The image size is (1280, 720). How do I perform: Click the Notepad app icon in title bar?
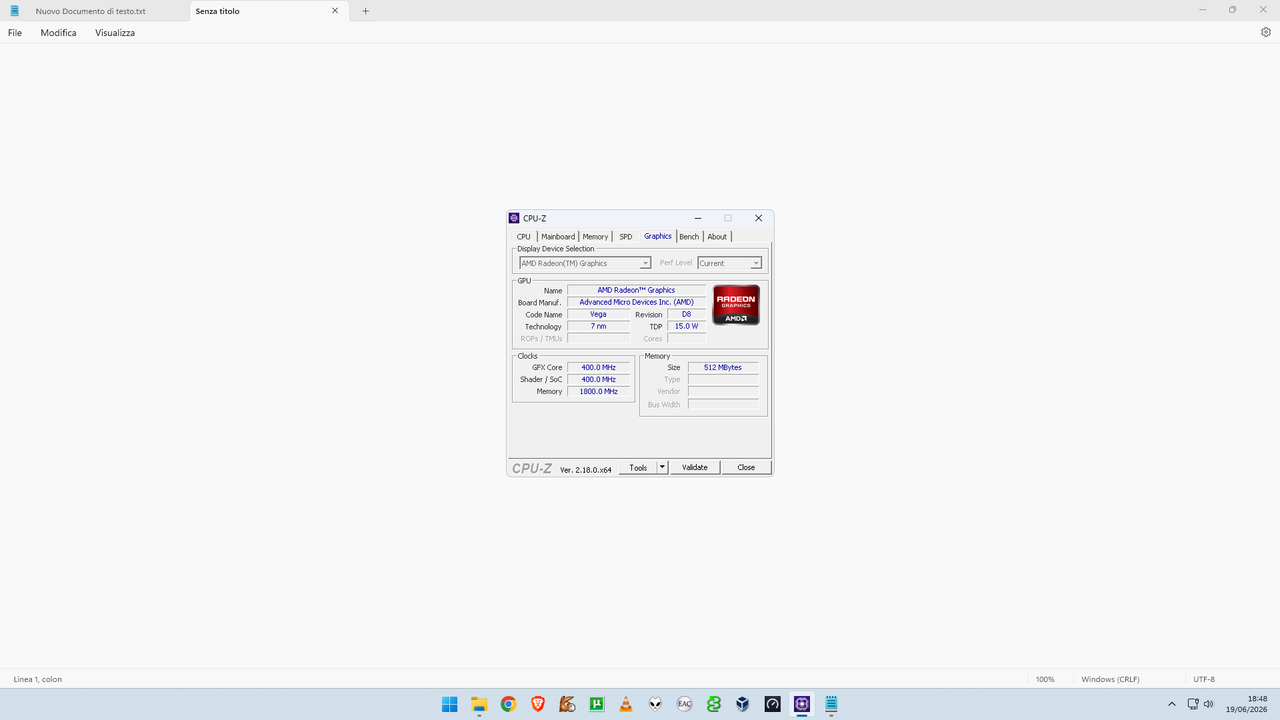coord(14,11)
